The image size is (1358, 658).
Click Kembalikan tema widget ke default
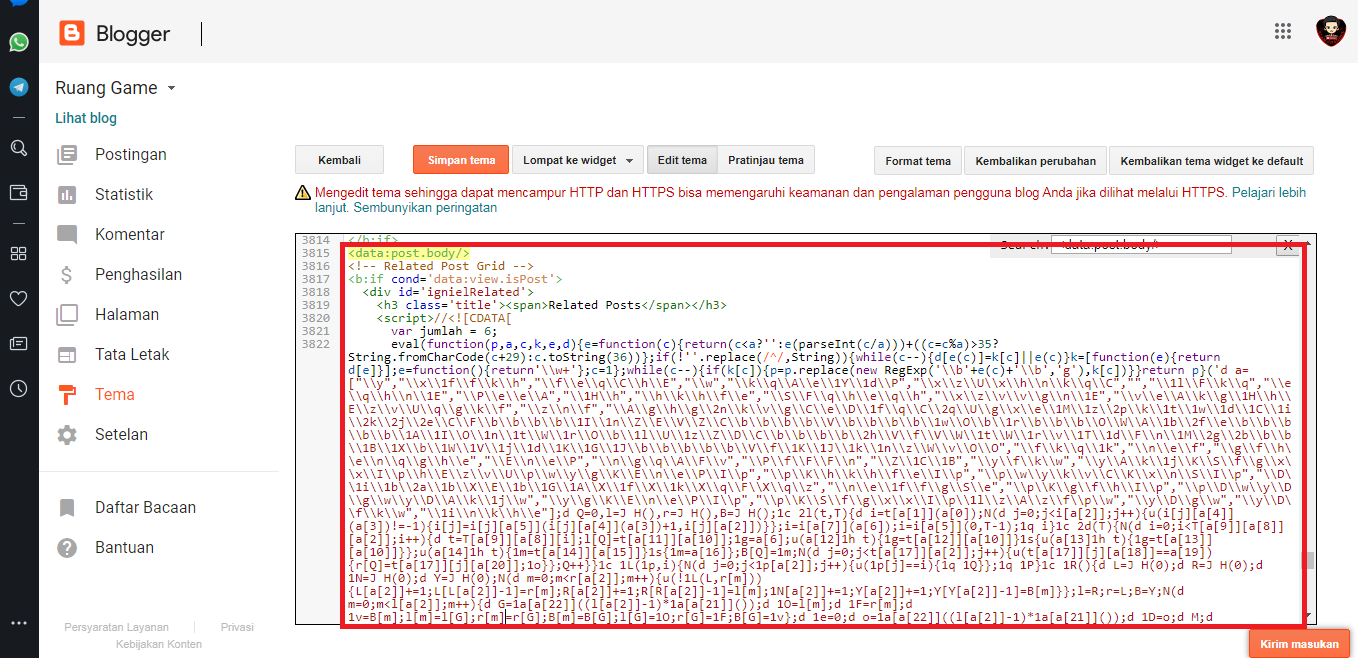tap(1212, 160)
